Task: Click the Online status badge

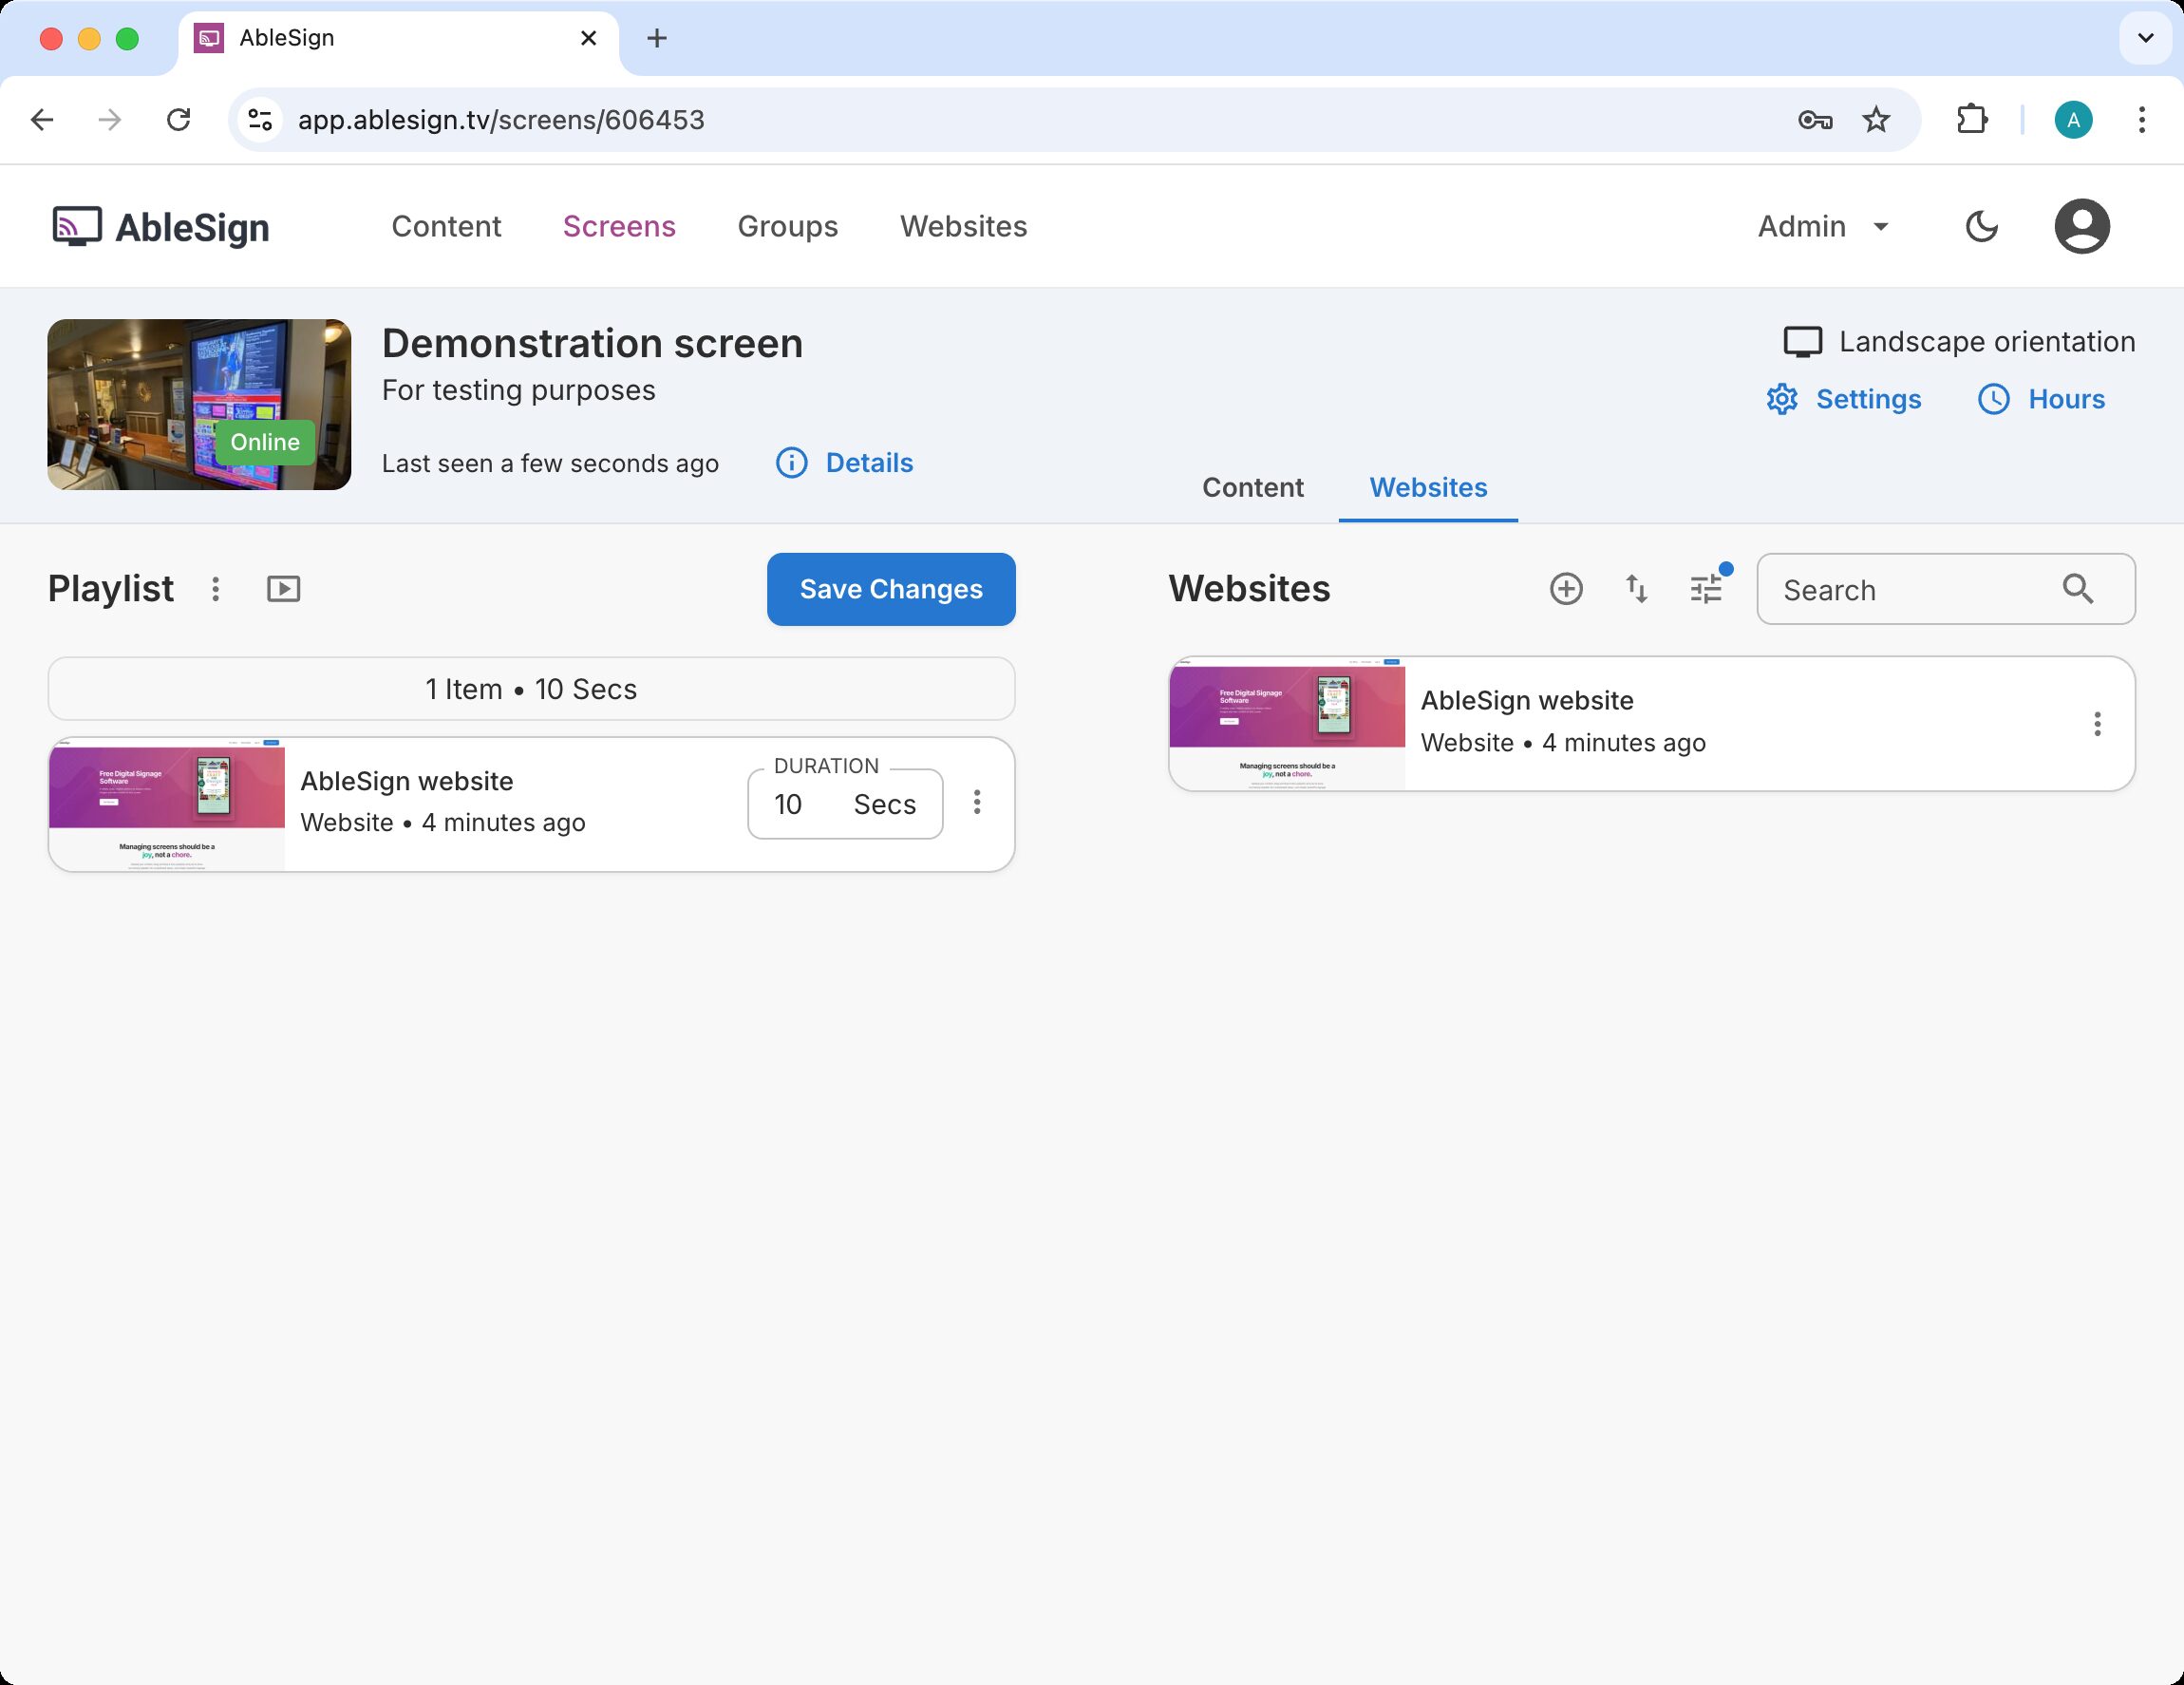Action: click(x=264, y=442)
